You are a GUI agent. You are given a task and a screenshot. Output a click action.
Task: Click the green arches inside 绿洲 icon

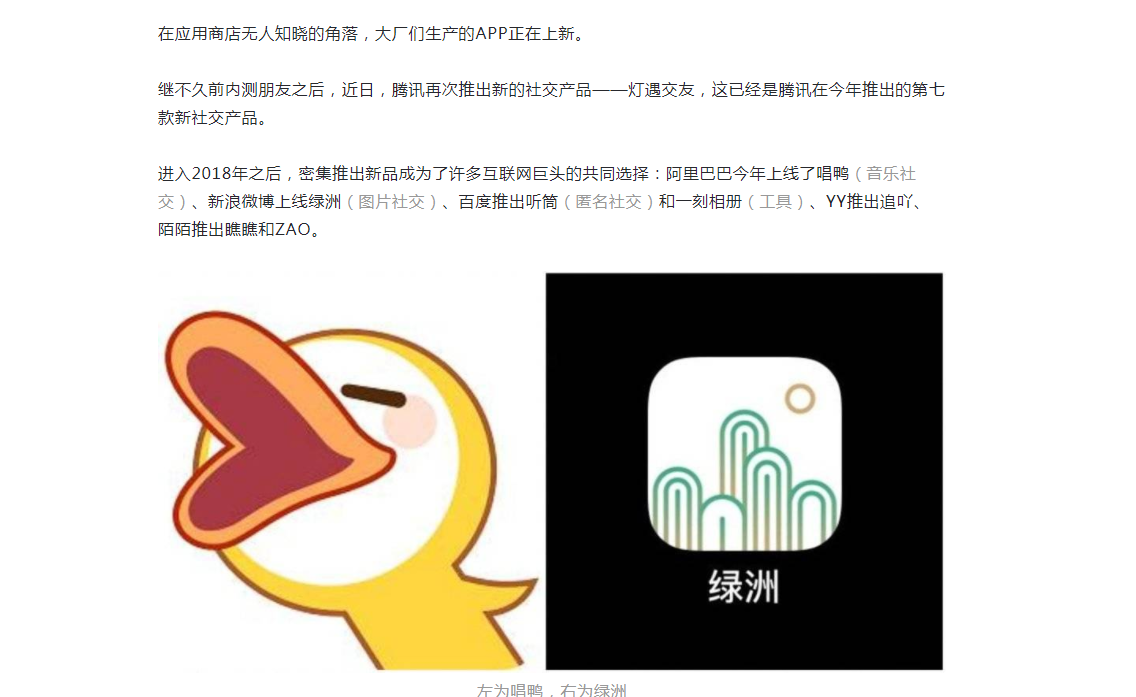[x=744, y=480]
